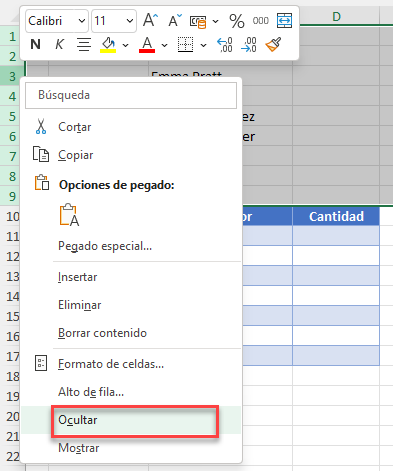Decrease decimal places
393x471 pixels.
pos(249,45)
